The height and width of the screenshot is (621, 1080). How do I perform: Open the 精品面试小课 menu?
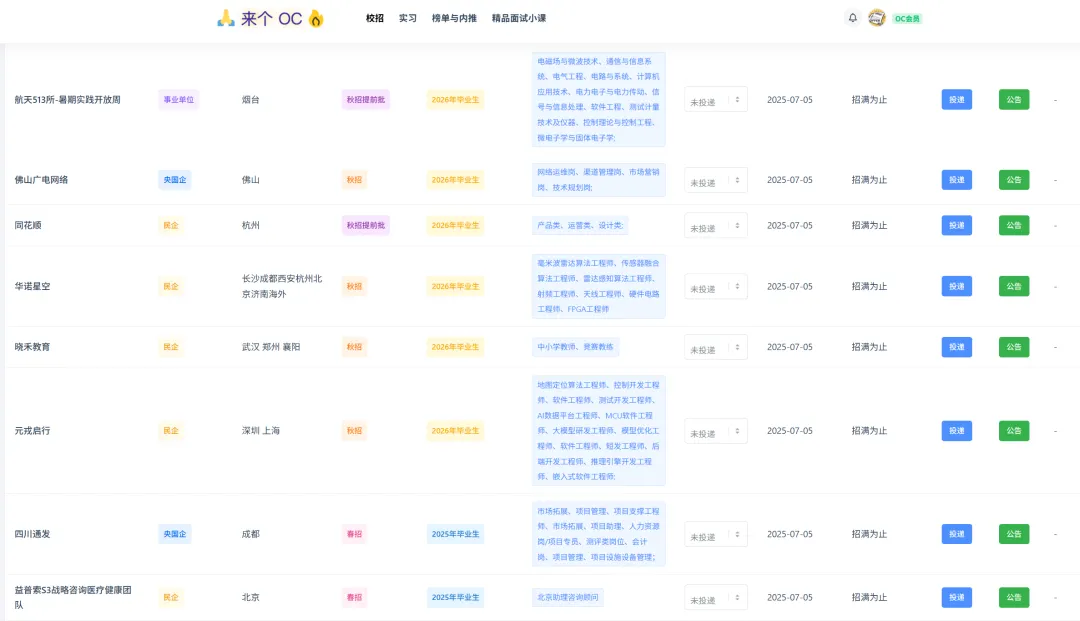pos(519,18)
